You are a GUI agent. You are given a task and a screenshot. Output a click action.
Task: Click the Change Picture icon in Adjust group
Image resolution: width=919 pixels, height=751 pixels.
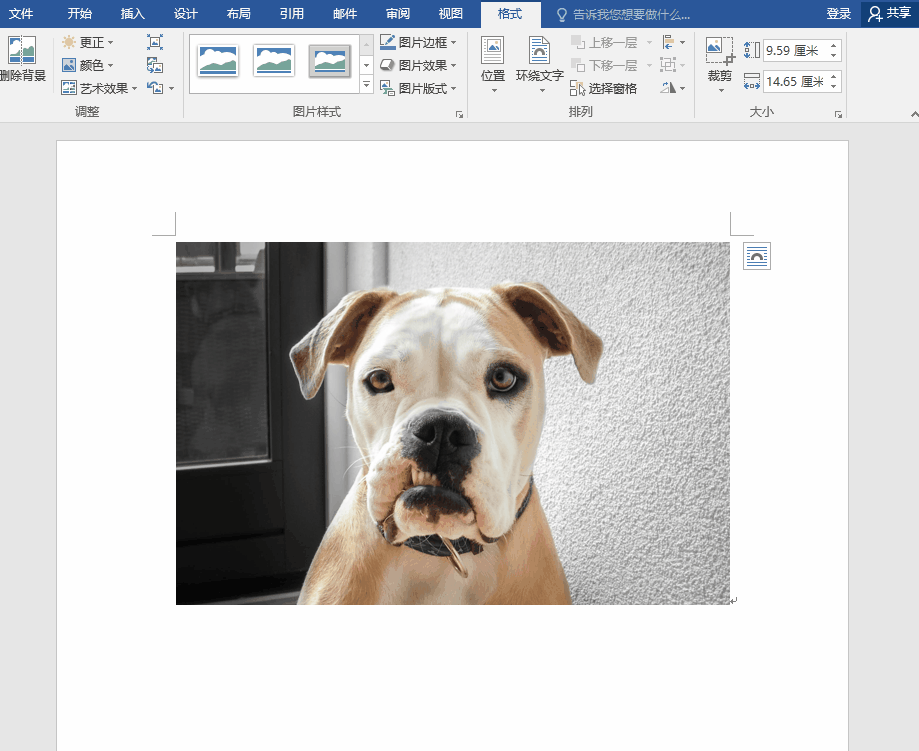154,65
